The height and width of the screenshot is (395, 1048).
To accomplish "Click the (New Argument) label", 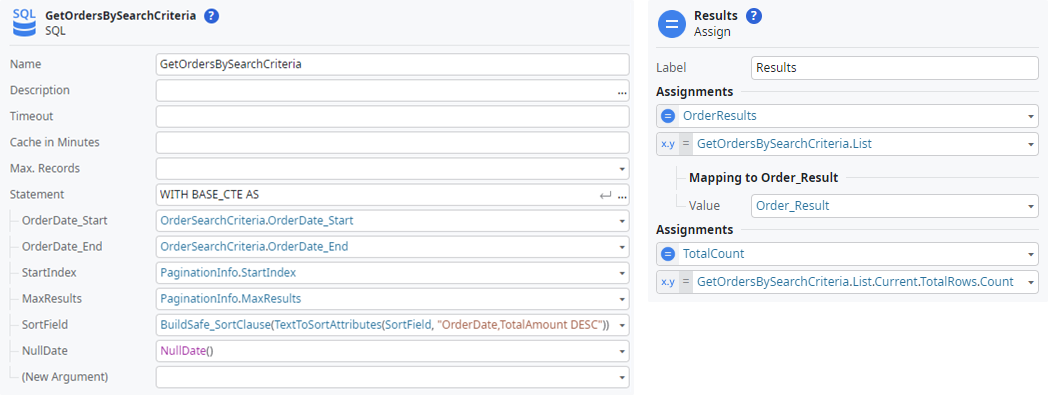I will point(65,377).
